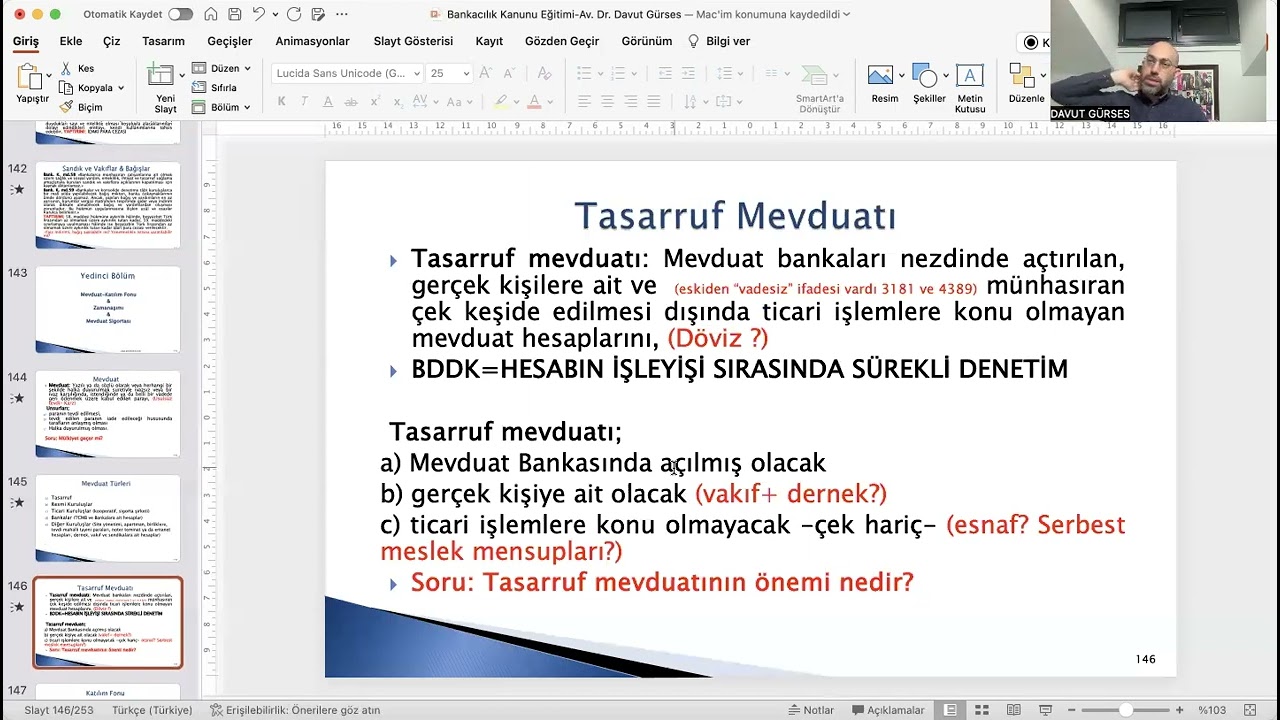Open the title bar ellipsis menu
This screenshot has height=720, width=1280.
[341, 14]
